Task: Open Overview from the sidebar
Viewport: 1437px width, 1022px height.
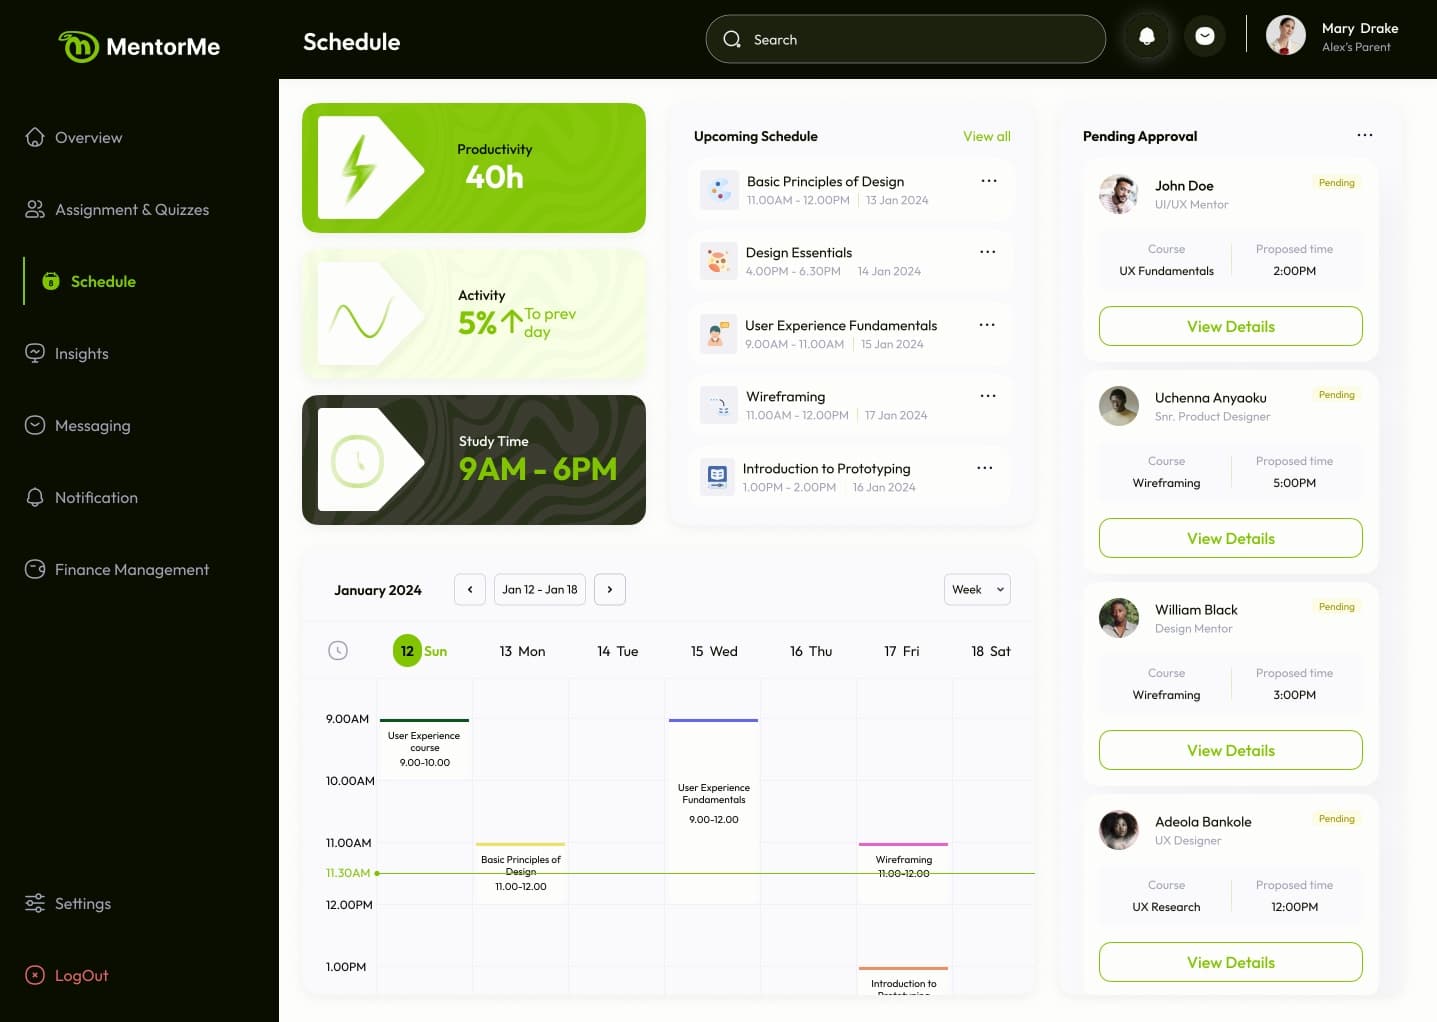Action: coord(74,137)
